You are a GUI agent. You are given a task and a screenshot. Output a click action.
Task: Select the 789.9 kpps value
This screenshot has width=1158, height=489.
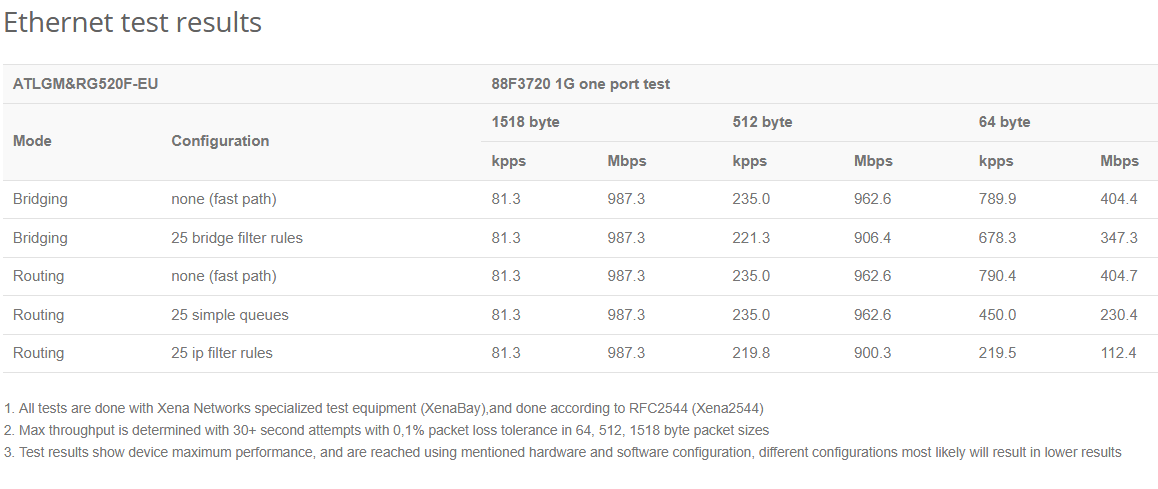[x=997, y=199]
